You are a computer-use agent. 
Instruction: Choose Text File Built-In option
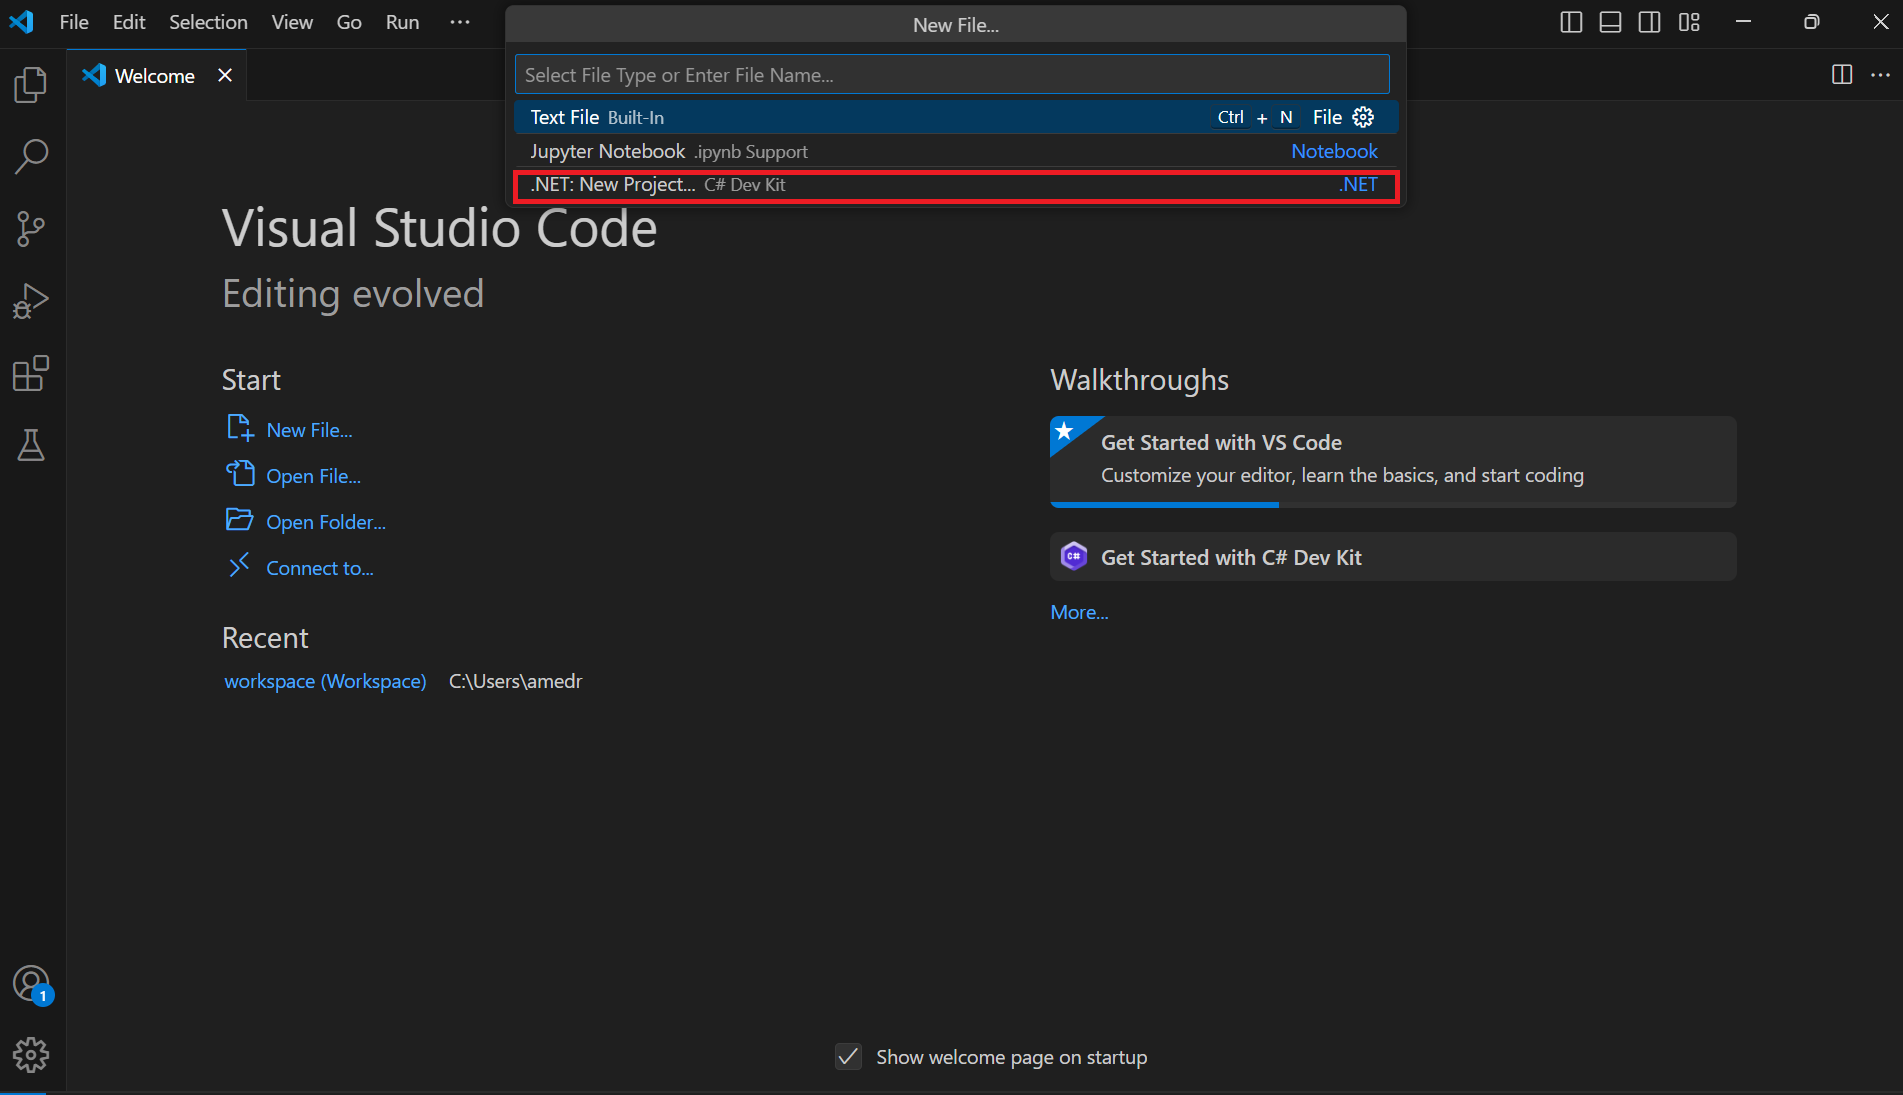coord(955,117)
